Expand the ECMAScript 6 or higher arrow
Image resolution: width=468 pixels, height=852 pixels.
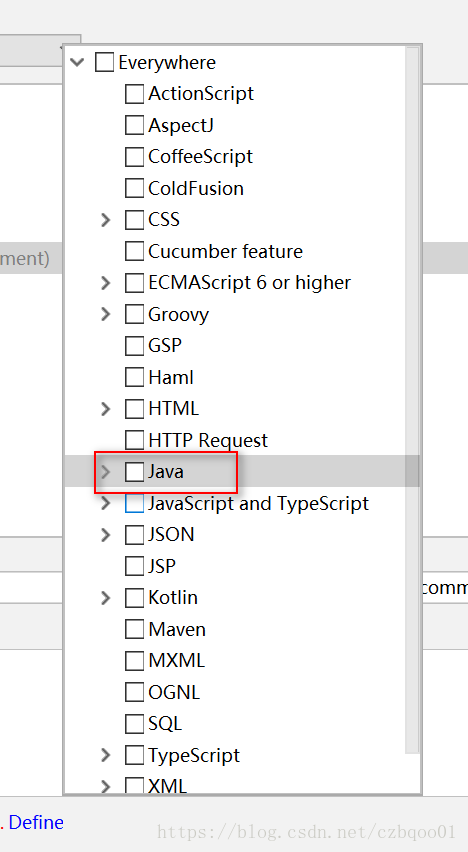click(106, 283)
